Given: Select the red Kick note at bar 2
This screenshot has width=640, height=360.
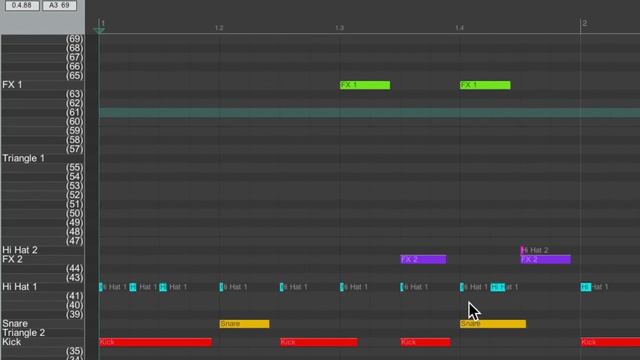Looking at the screenshot, I should (610, 342).
